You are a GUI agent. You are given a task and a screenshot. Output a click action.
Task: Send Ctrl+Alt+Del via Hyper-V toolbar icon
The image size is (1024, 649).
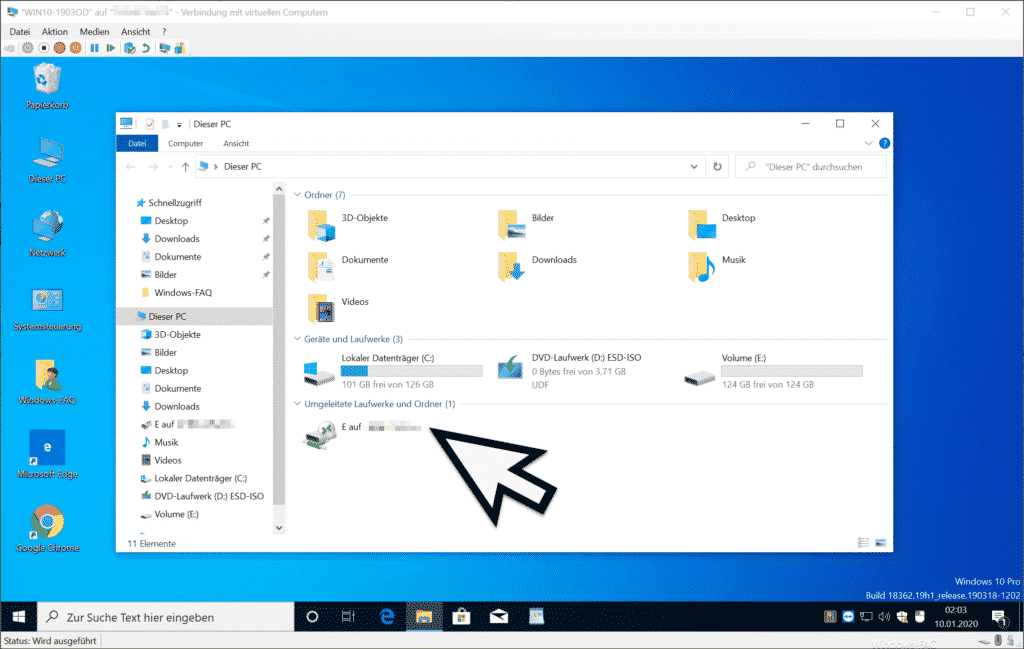click(10, 48)
